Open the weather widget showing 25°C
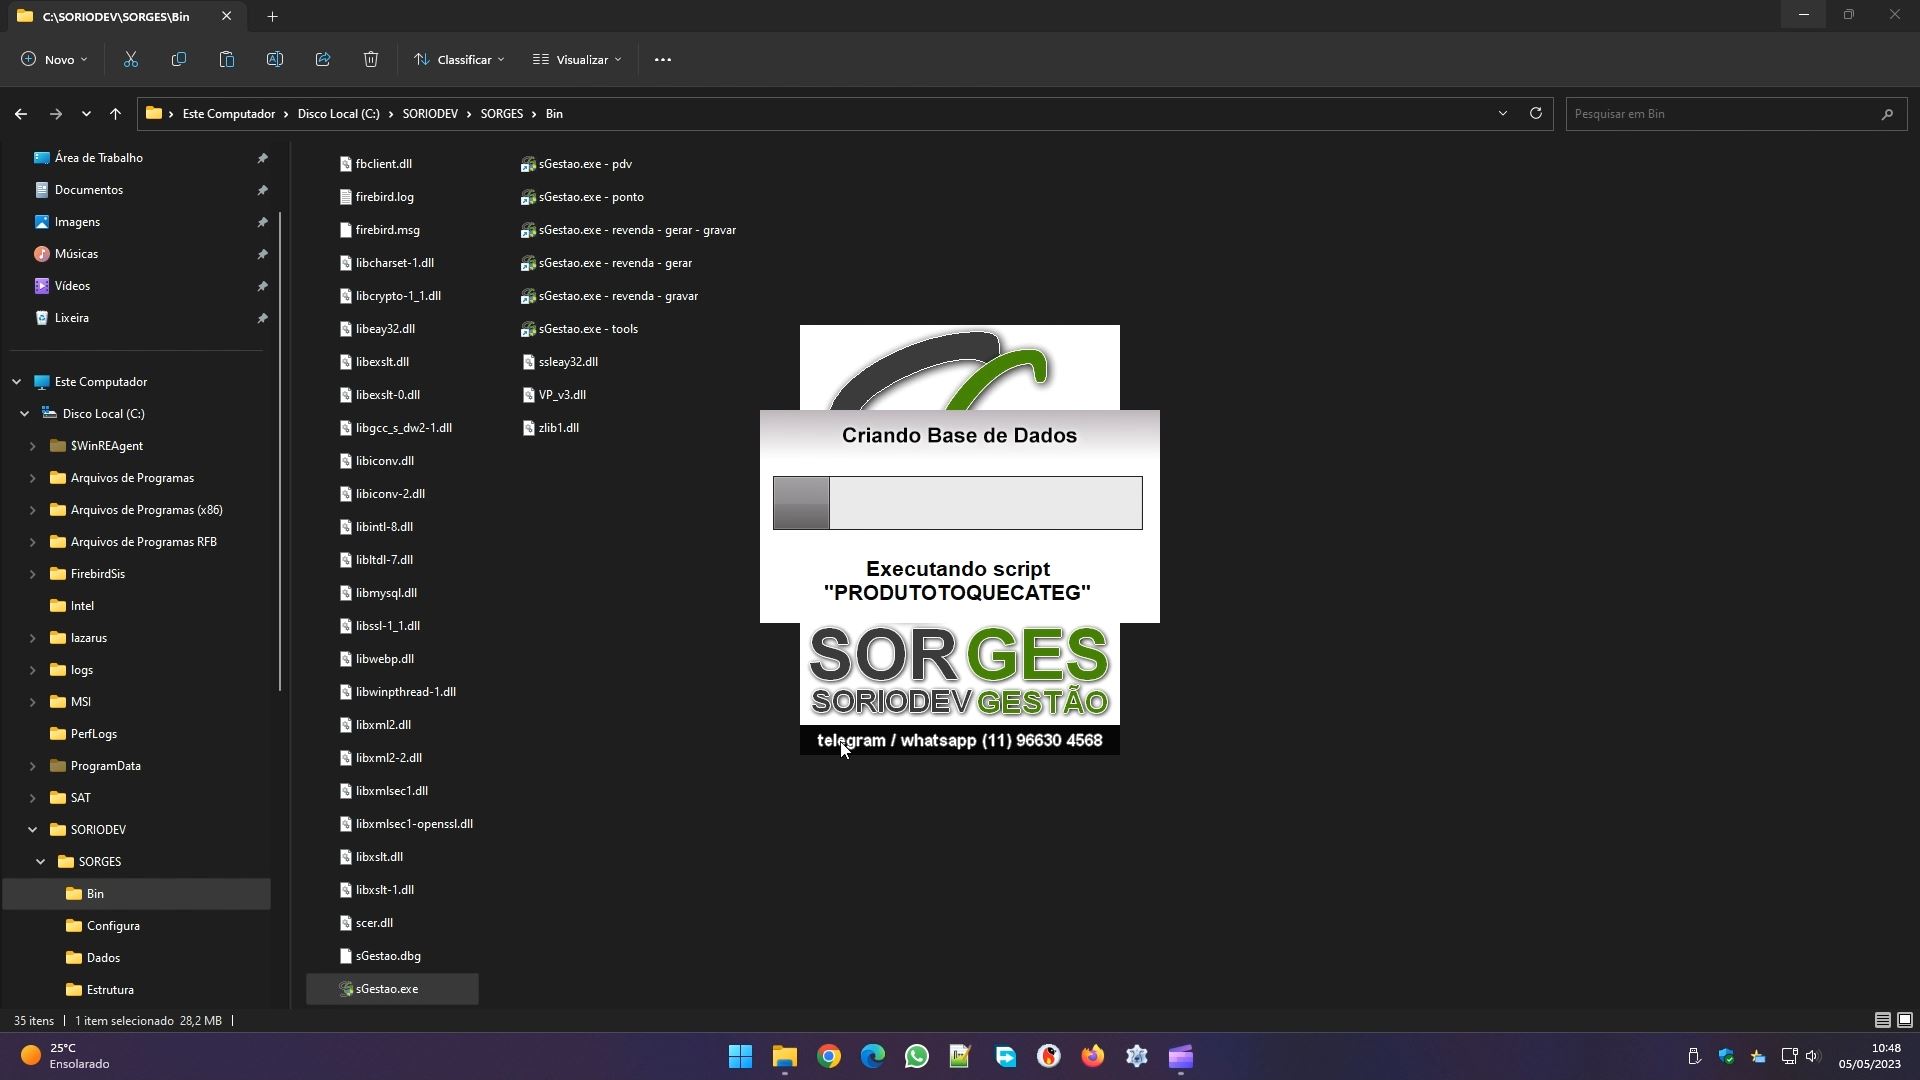Viewport: 1920px width, 1080px height. pyautogui.click(x=66, y=1056)
